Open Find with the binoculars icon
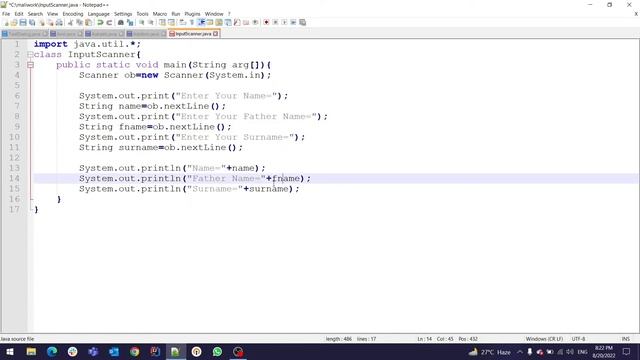This screenshot has height=360, width=640. 120,22
